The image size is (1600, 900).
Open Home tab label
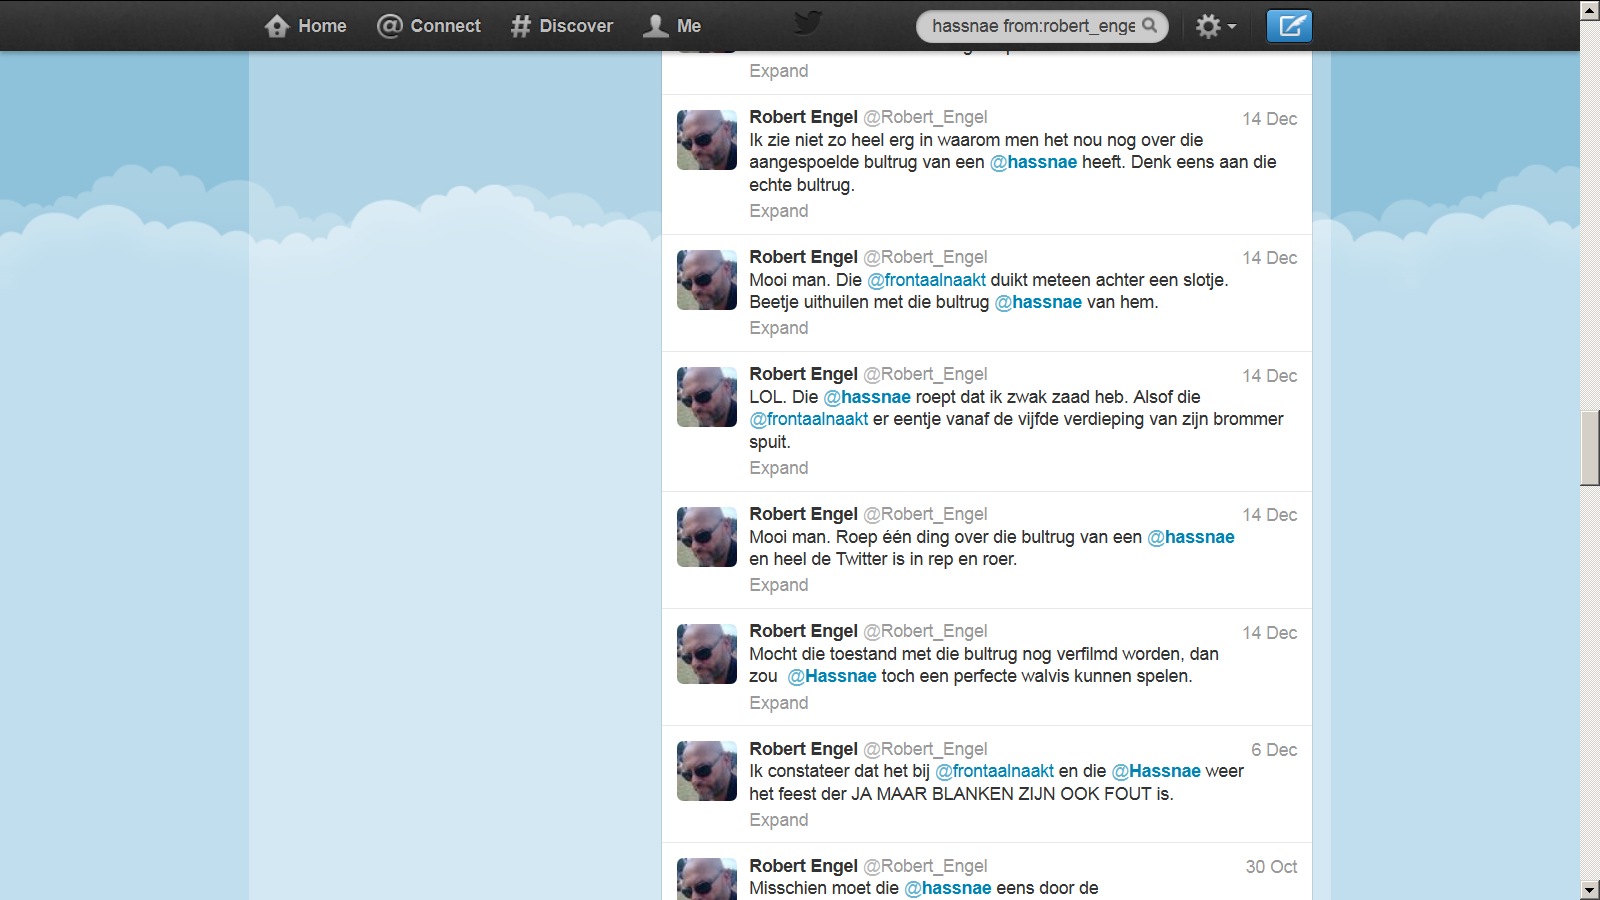click(322, 26)
